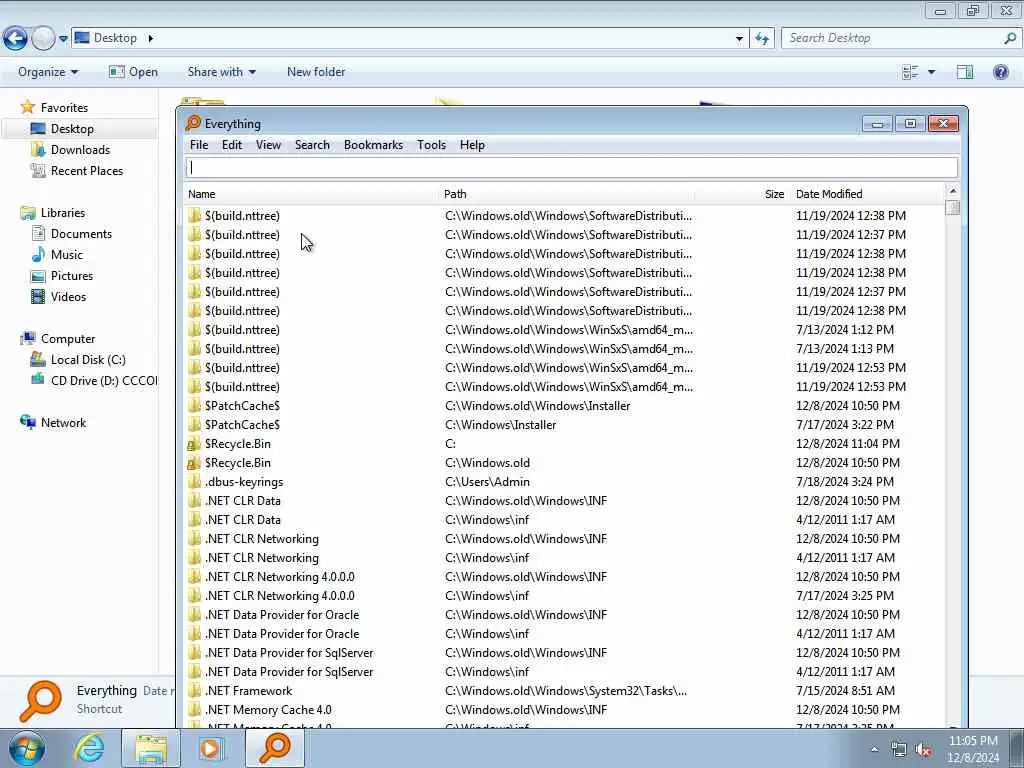The width and height of the screenshot is (1024, 768).
Task: Open Pictures library in navigation pane
Action: [72, 276]
